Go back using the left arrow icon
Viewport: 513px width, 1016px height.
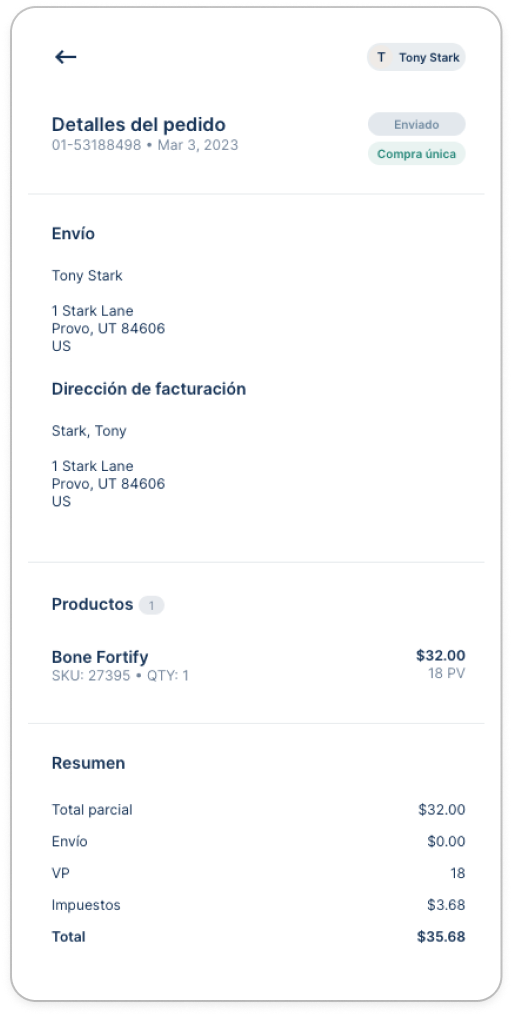(x=65, y=57)
